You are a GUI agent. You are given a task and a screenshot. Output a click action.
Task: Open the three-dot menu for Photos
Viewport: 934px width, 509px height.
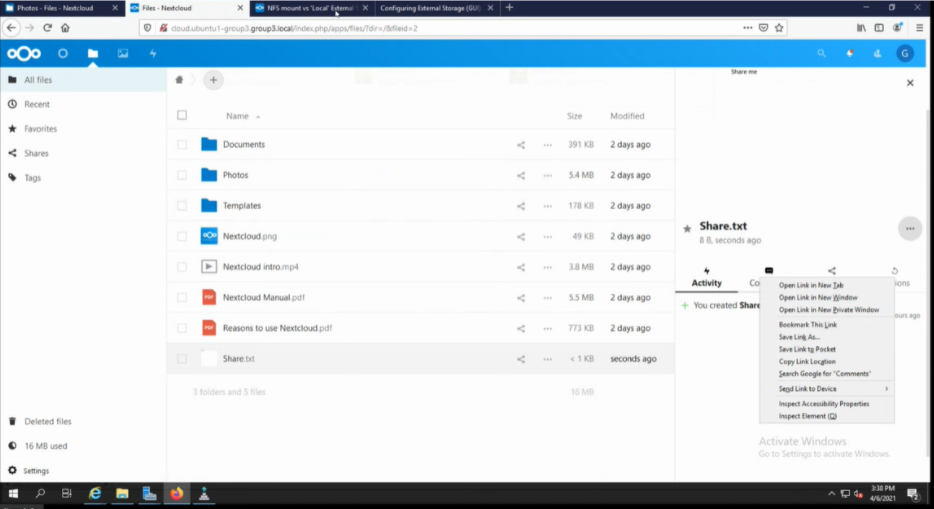point(547,176)
